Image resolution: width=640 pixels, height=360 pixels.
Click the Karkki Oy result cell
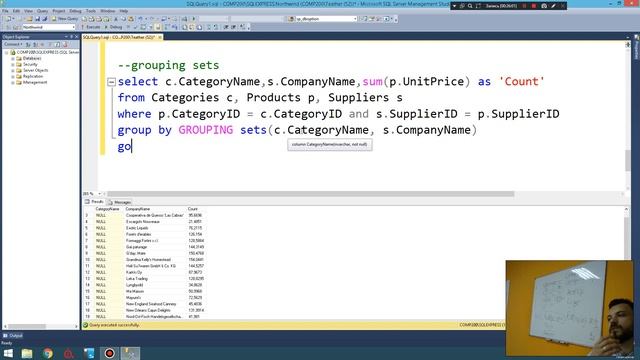155,272
